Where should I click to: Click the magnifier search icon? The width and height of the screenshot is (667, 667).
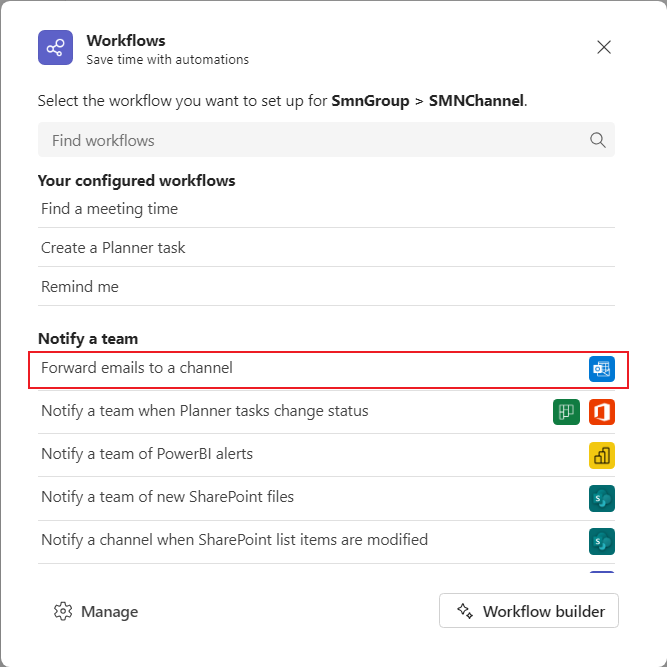click(x=597, y=140)
